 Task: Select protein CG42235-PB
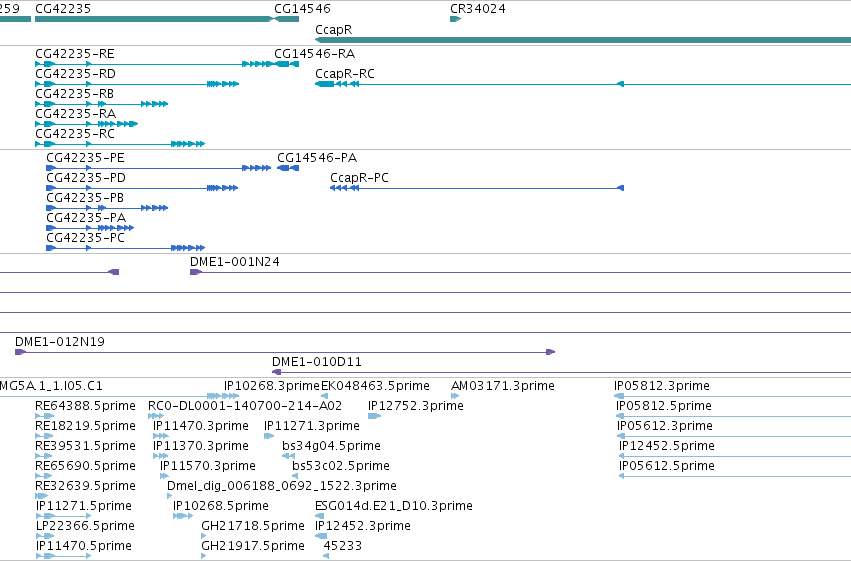coord(107,208)
